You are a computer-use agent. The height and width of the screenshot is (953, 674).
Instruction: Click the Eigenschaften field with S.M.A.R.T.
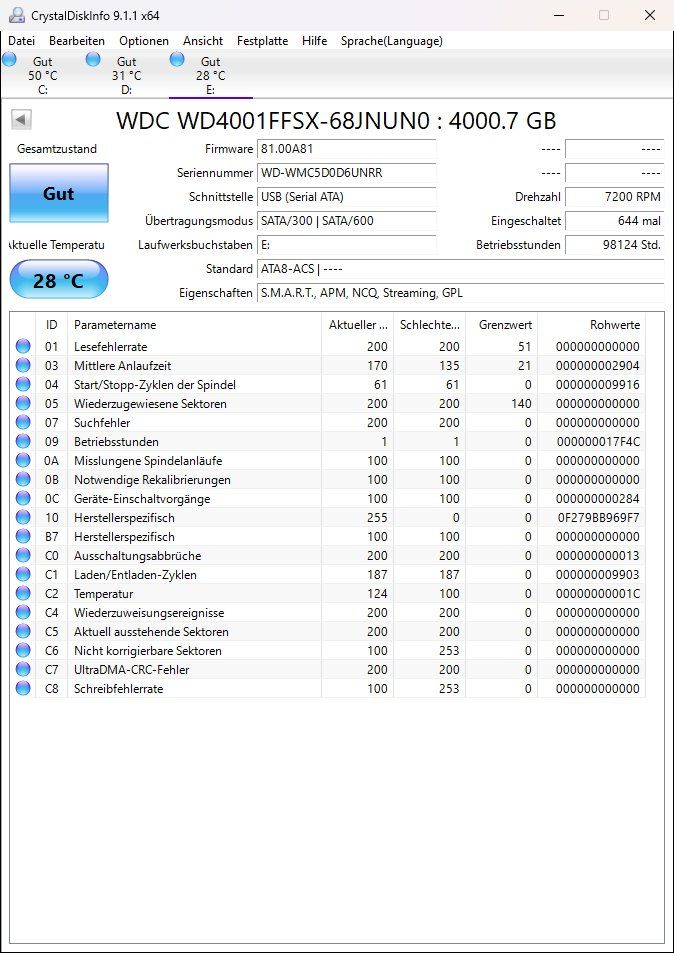coord(461,293)
